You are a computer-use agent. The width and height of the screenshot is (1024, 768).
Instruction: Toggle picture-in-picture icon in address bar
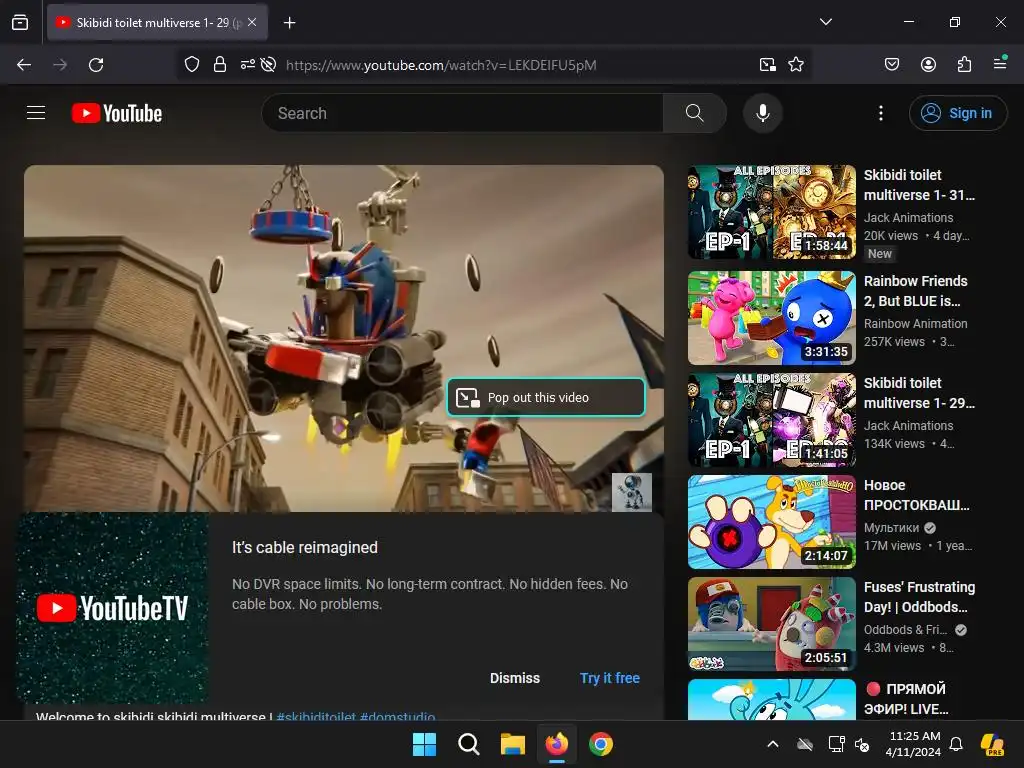(767, 65)
